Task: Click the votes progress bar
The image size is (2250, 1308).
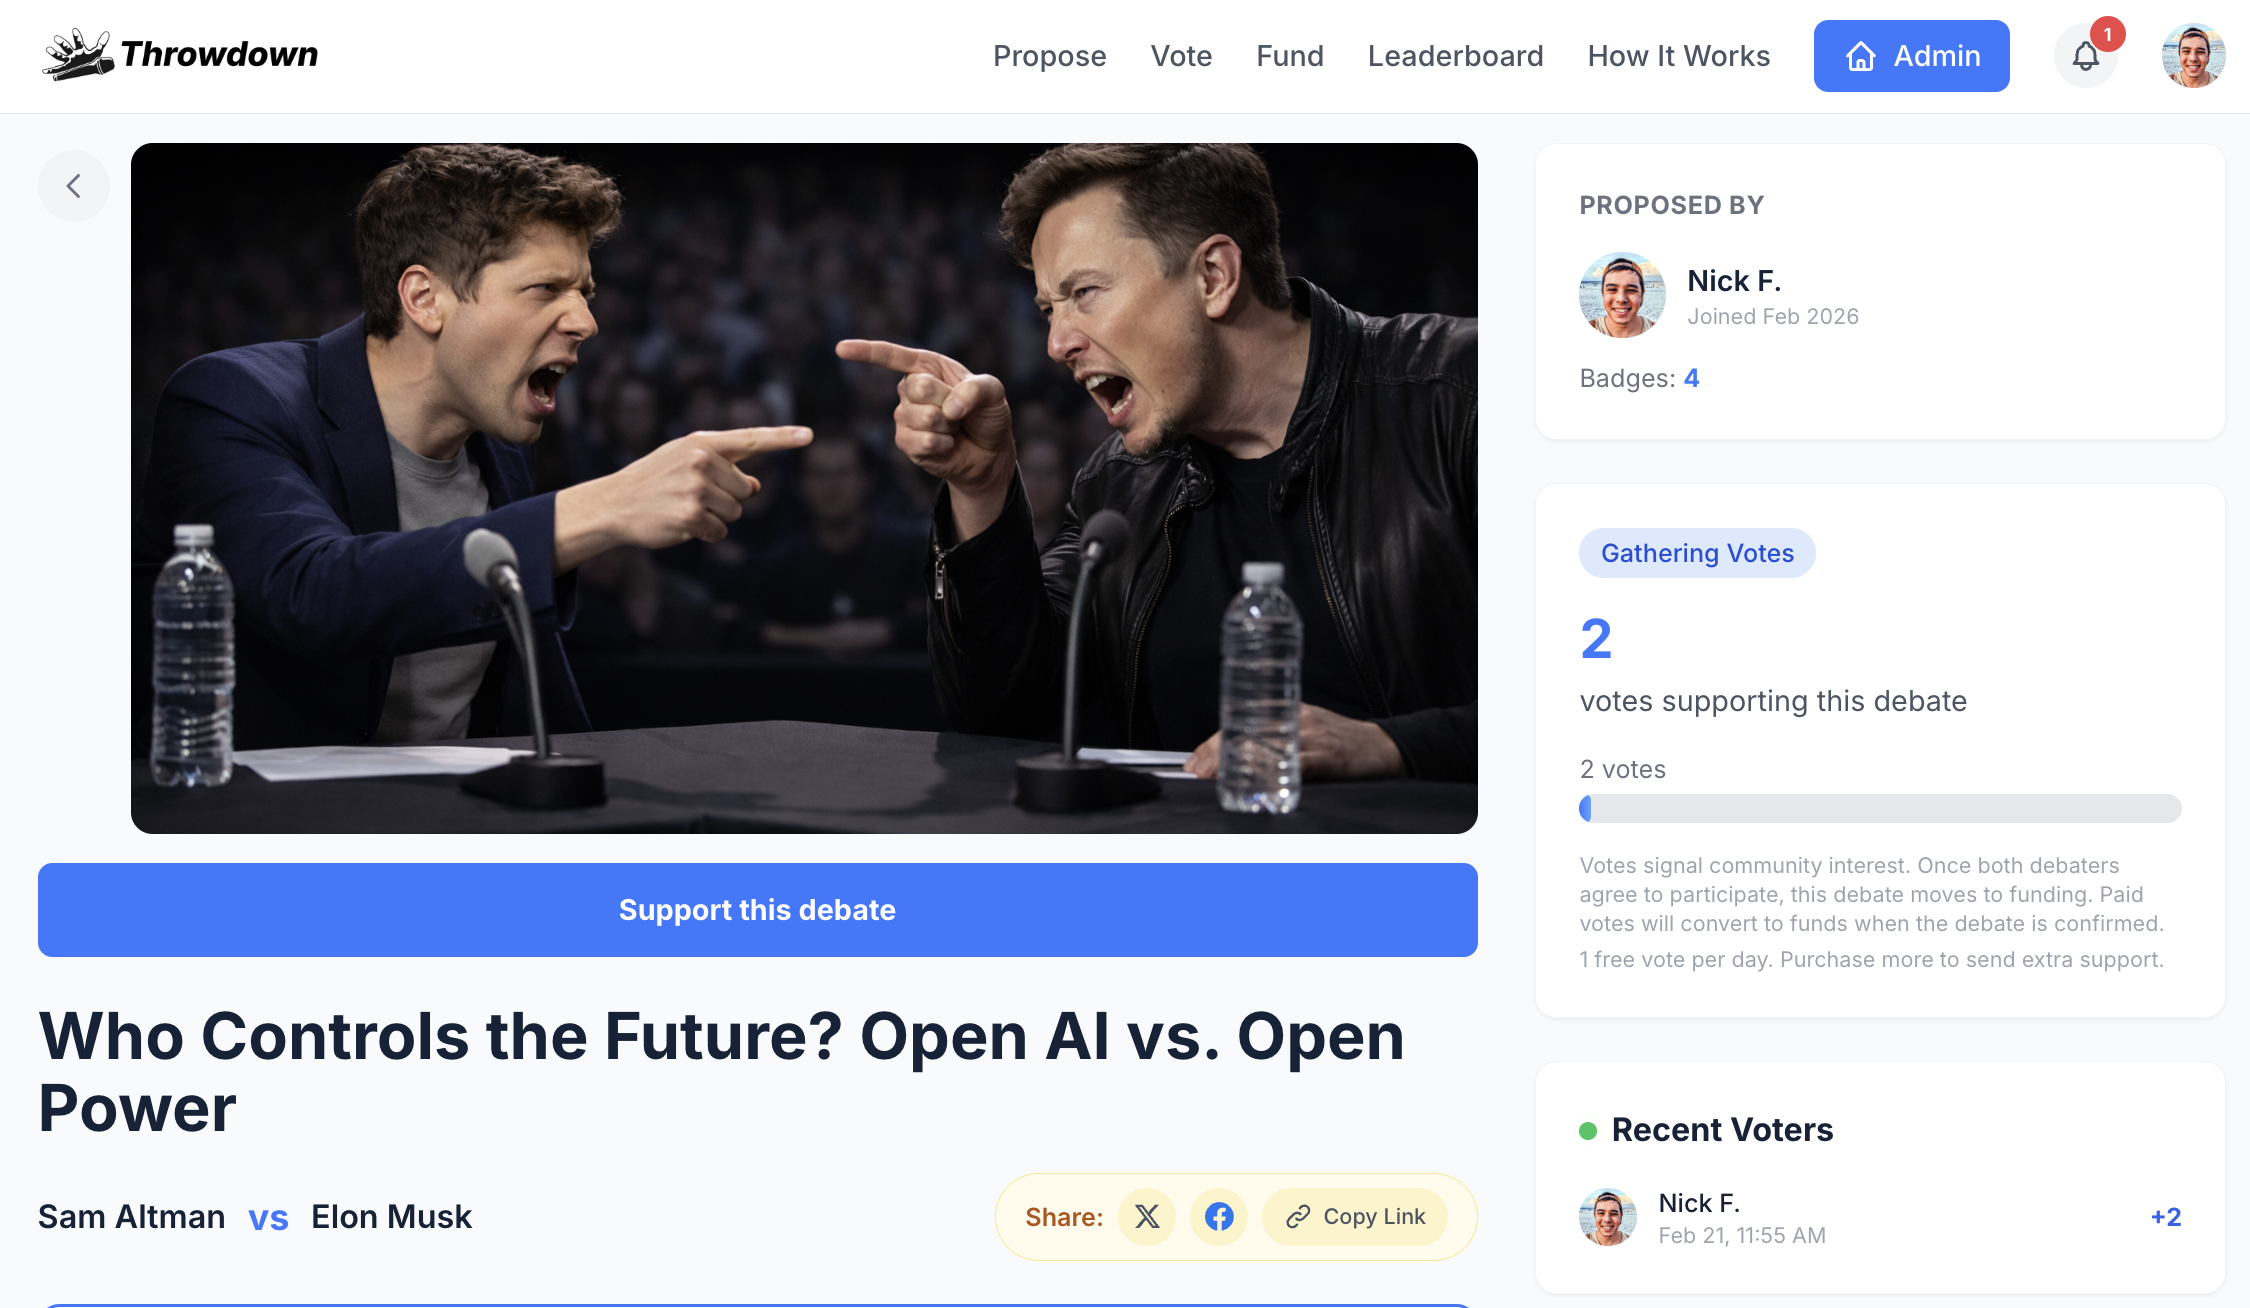Action: 1880,808
